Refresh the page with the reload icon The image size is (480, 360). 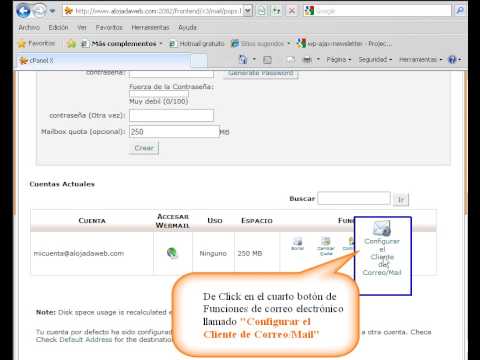(x=277, y=11)
